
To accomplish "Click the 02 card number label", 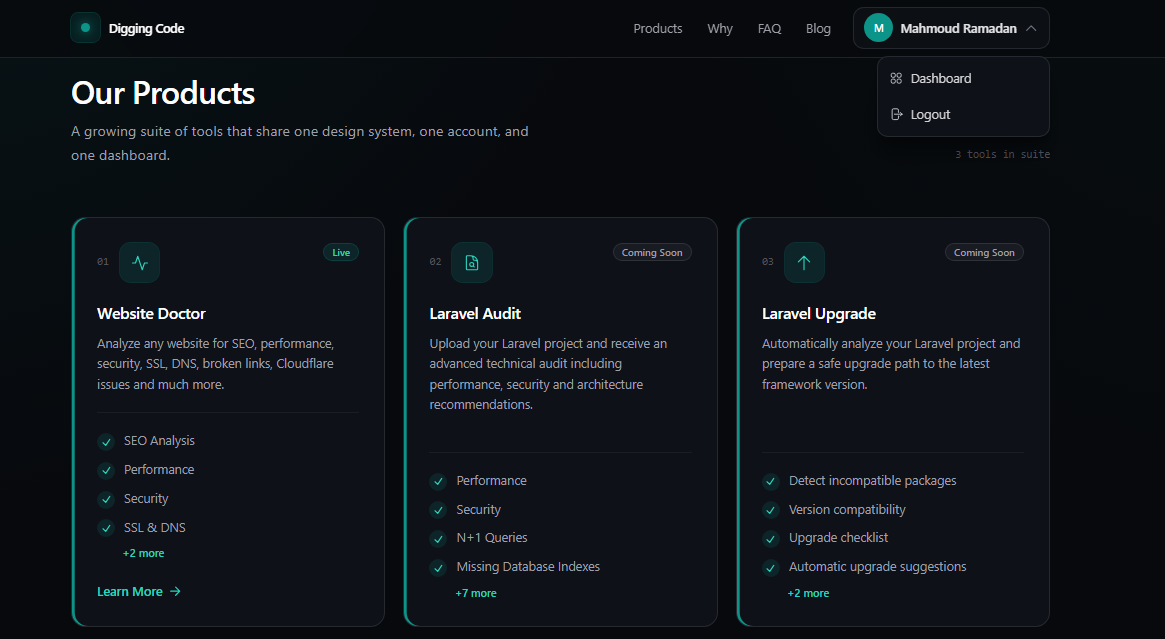I will coord(435,262).
